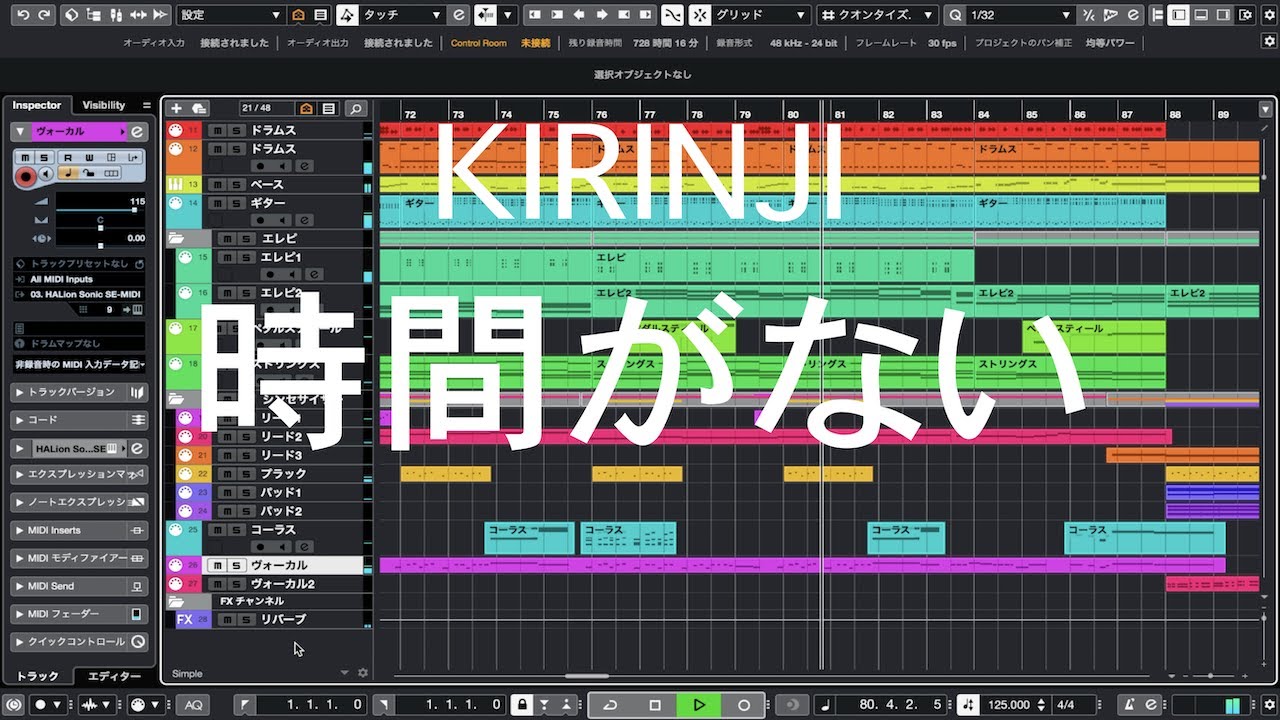Click the Simple track list gear icon
Screen dimensions: 1280x720
click(363, 673)
